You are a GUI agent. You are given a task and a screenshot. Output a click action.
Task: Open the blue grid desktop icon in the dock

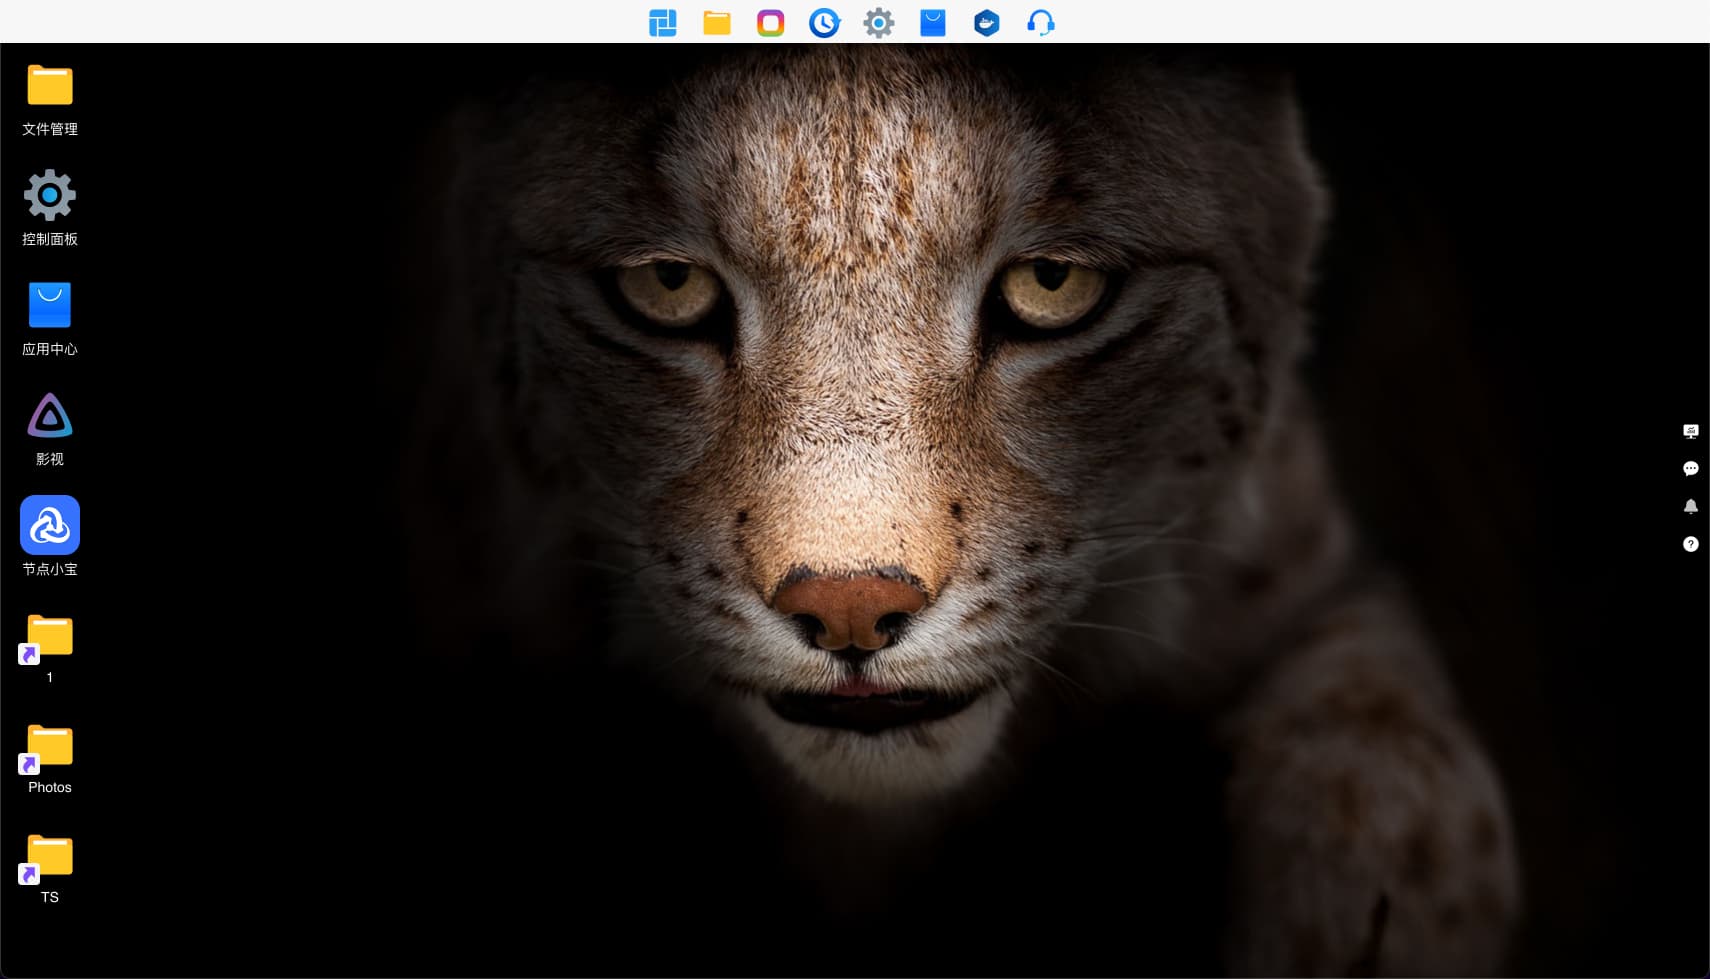tap(663, 22)
